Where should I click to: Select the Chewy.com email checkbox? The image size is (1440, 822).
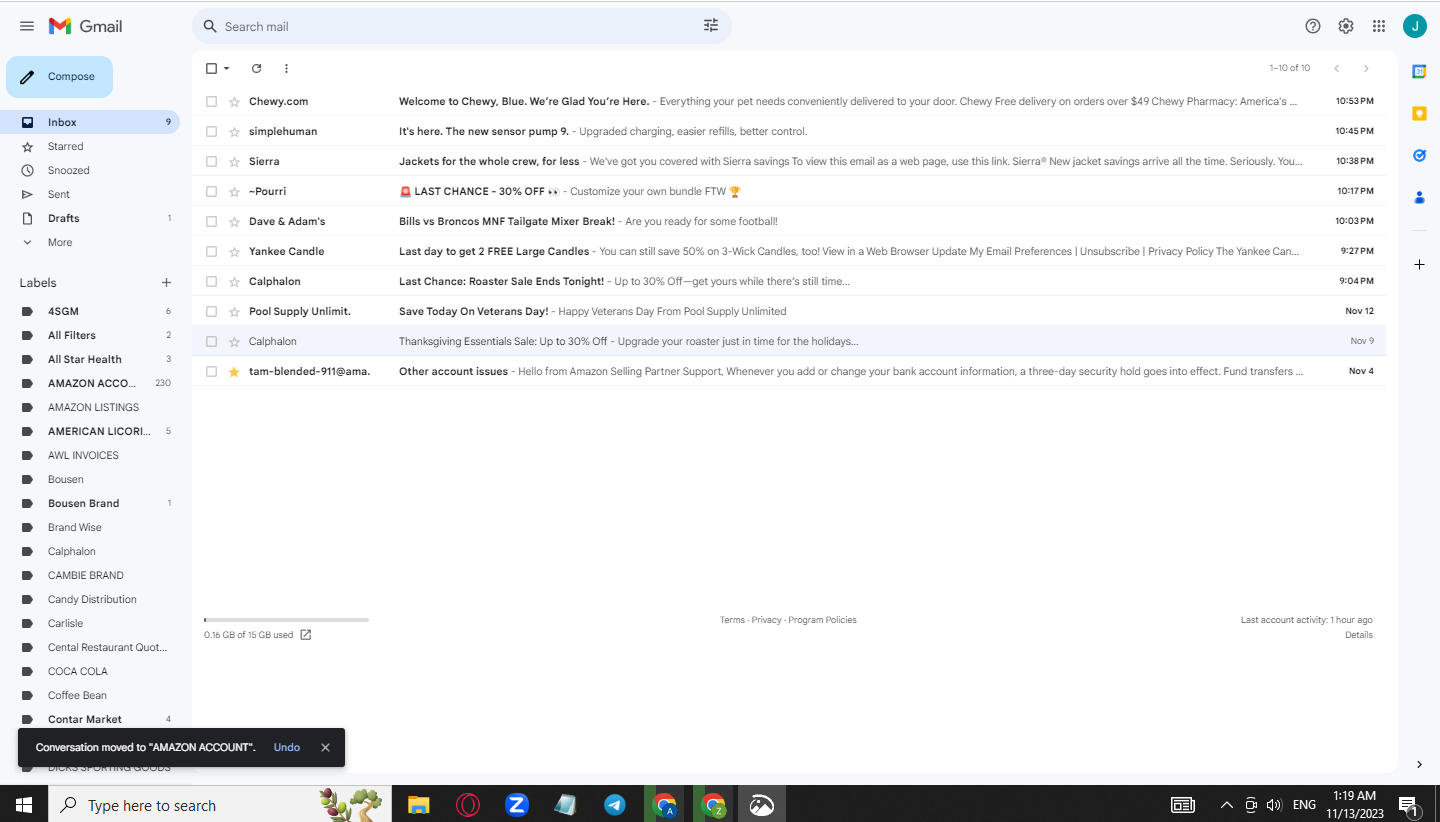coord(211,101)
